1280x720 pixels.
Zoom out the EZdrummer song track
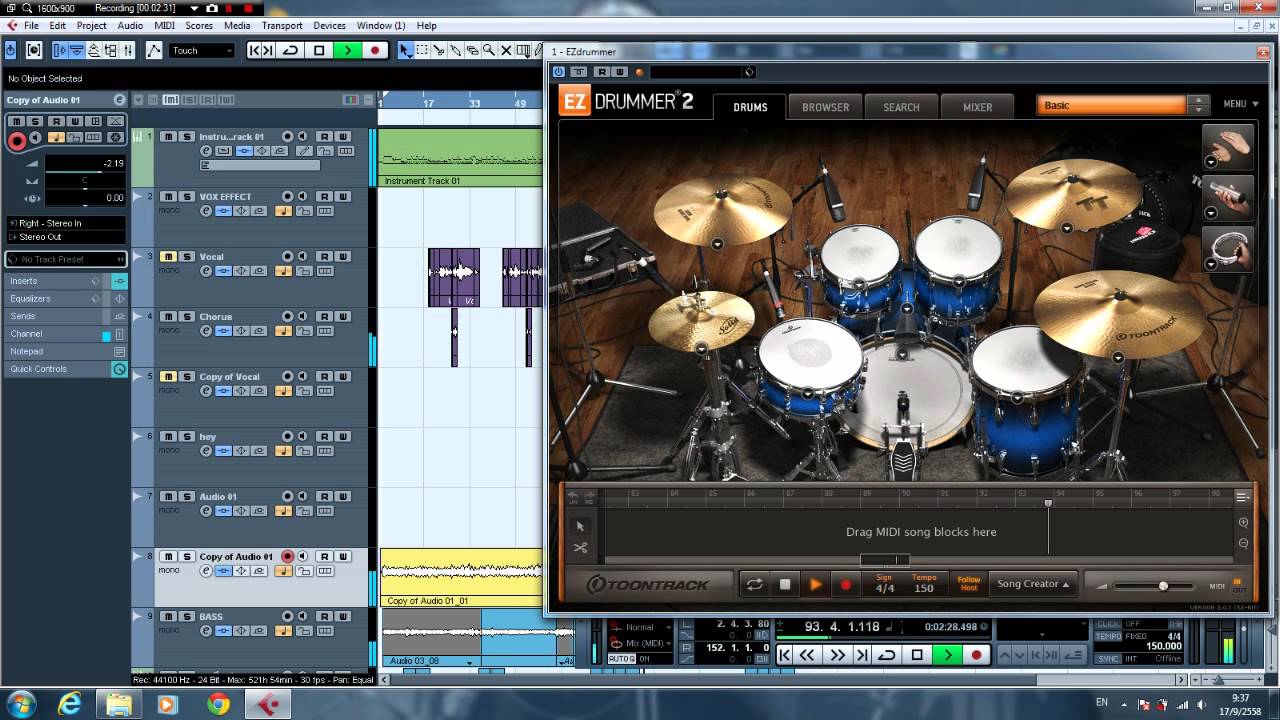(1243, 543)
